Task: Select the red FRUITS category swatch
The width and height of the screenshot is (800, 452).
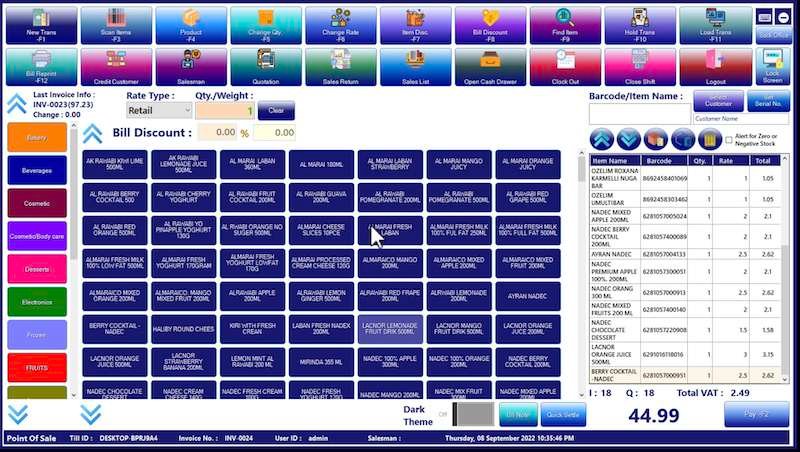Action: [x=37, y=368]
